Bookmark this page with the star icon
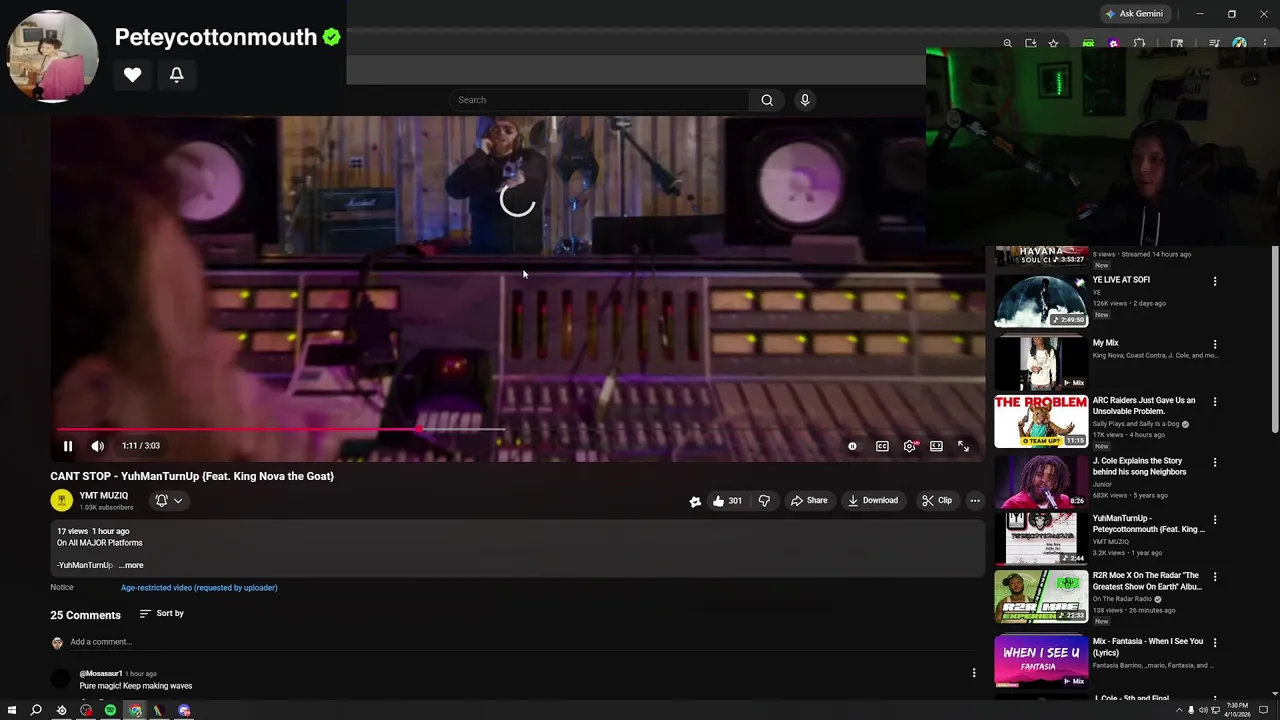The image size is (1280, 720). (1053, 43)
